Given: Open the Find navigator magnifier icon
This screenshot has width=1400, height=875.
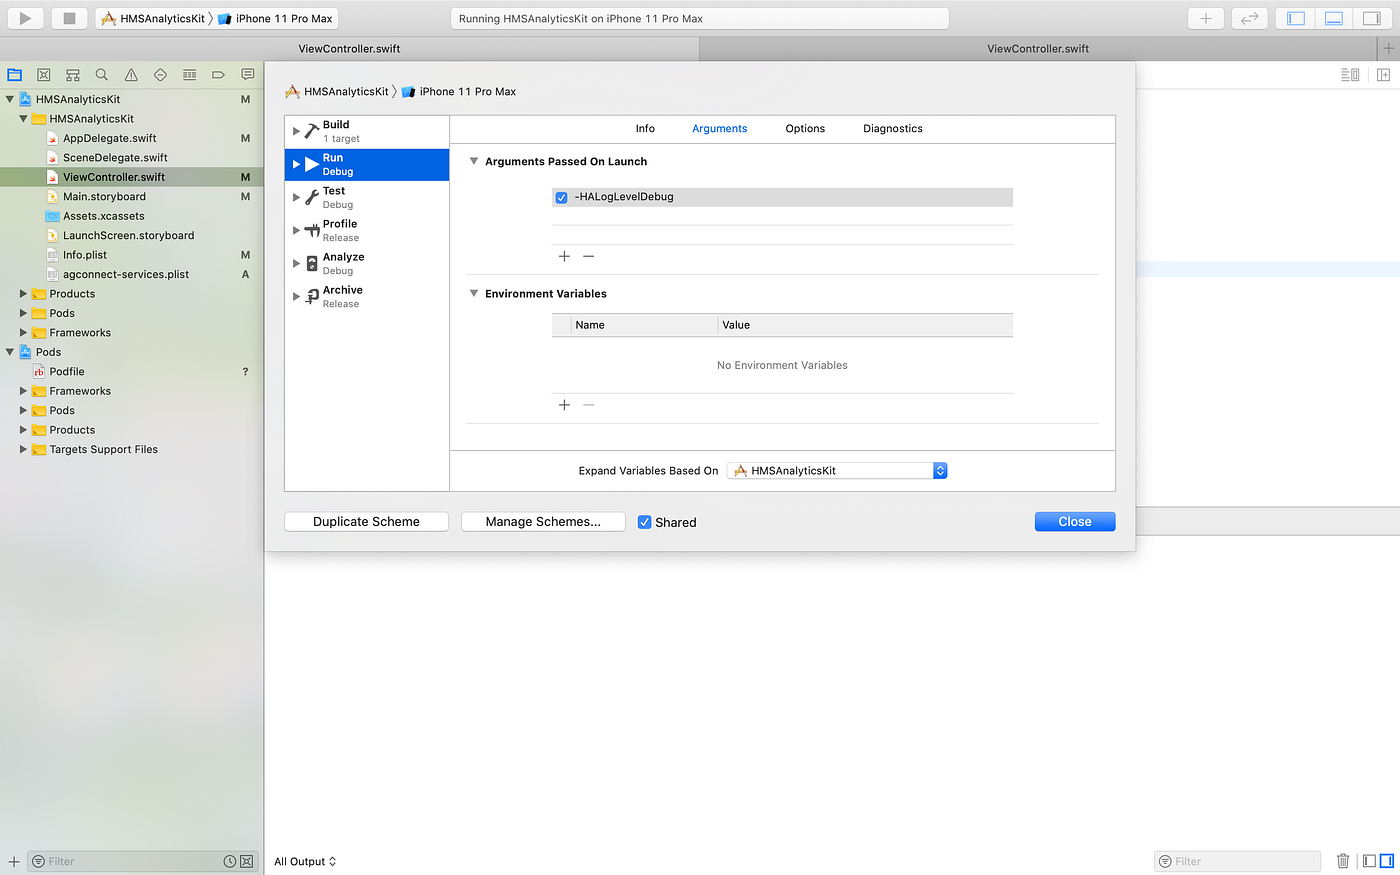Looking at the screenshot, I should 102,75.
